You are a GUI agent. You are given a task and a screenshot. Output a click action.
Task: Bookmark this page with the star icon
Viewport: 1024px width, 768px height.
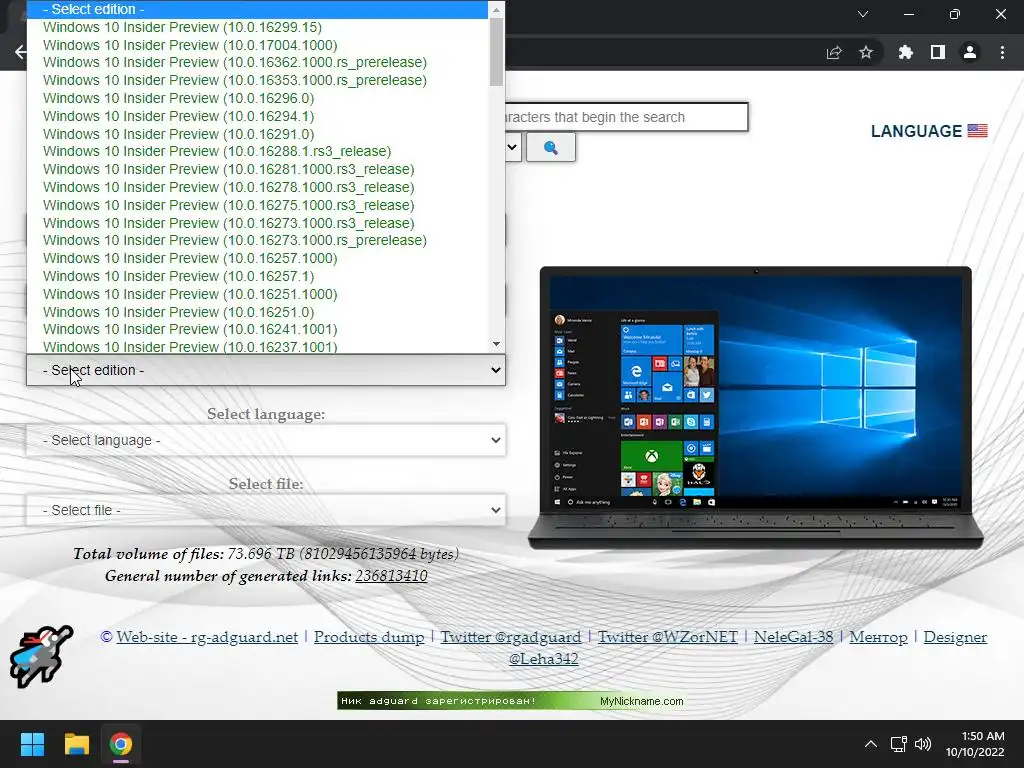point(866,52)
